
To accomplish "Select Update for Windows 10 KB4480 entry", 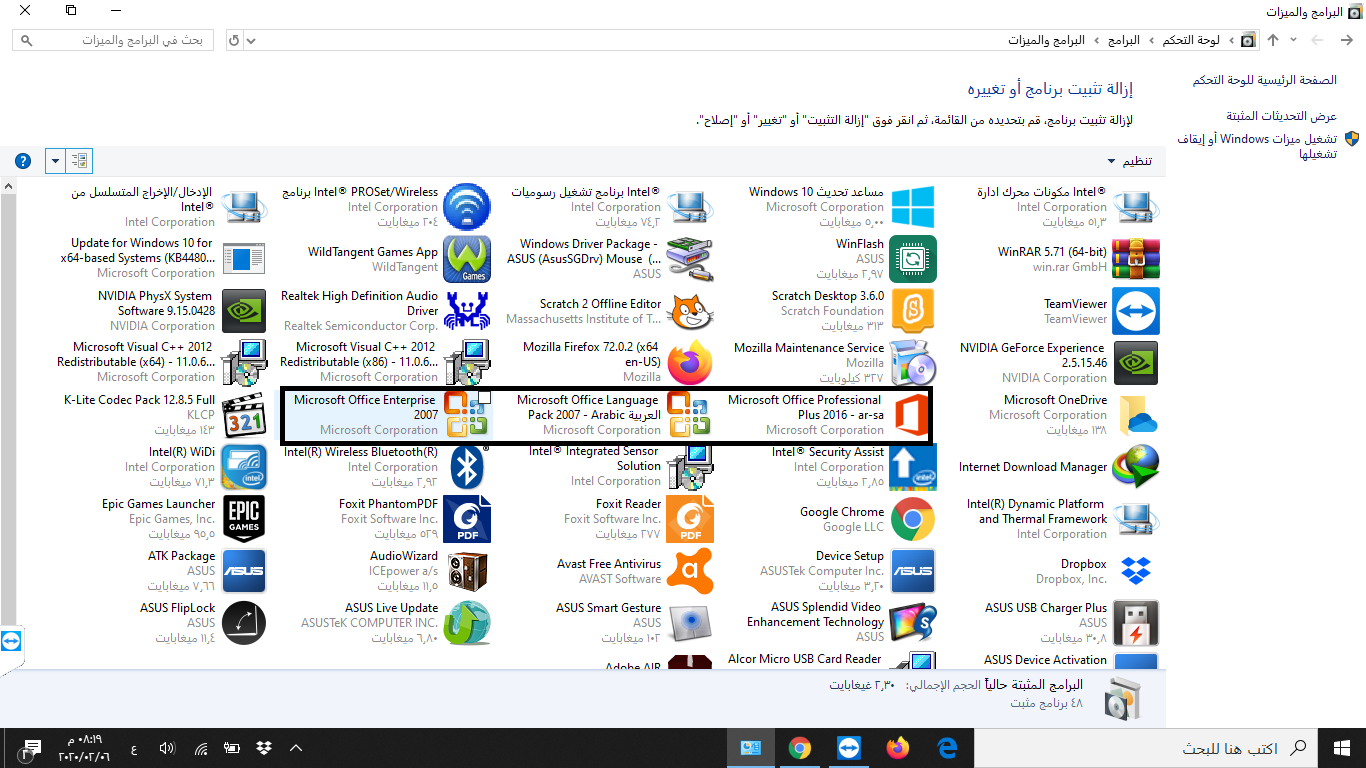I will click(x=164, y=259).
